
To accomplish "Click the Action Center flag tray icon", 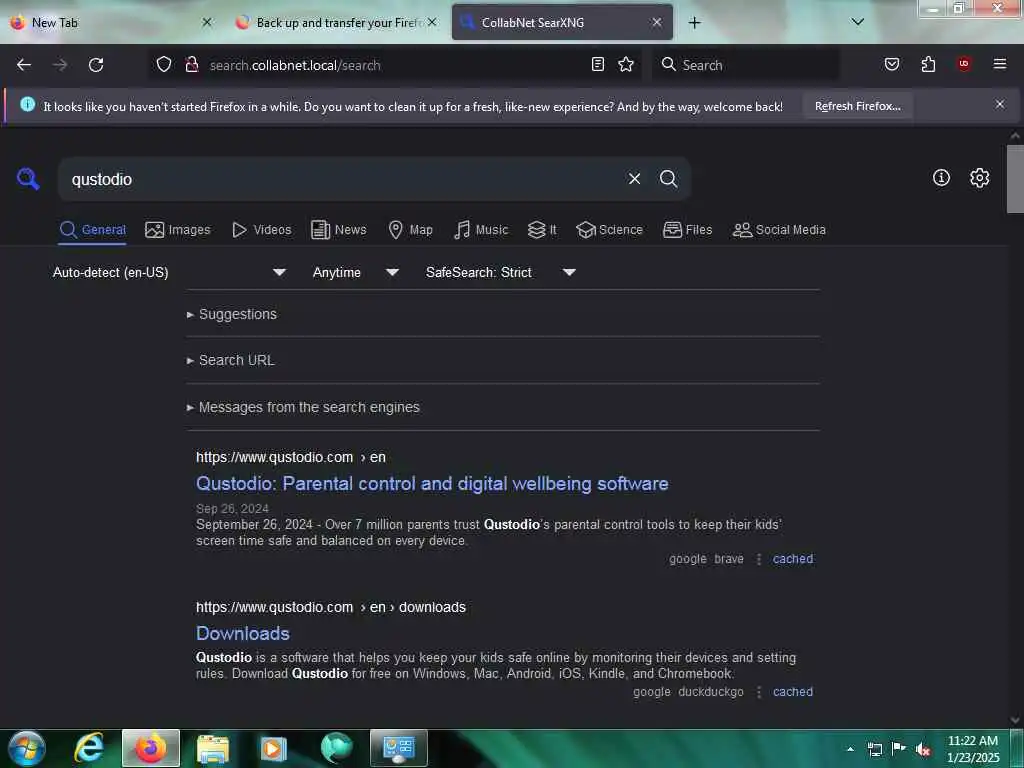I will point(899,749).
